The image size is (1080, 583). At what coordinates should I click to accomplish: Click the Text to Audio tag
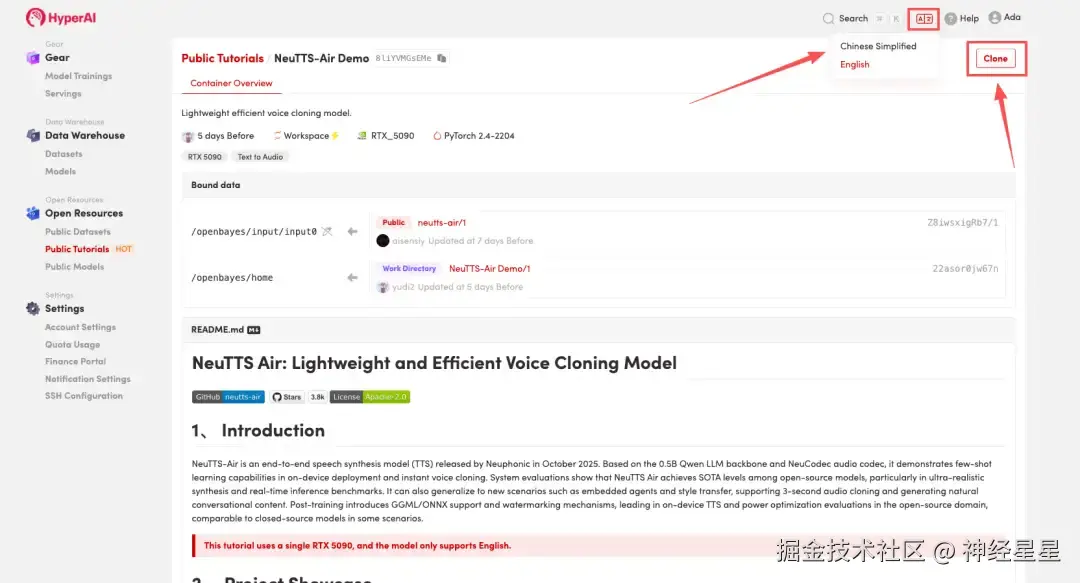click(x=260, y=157)
